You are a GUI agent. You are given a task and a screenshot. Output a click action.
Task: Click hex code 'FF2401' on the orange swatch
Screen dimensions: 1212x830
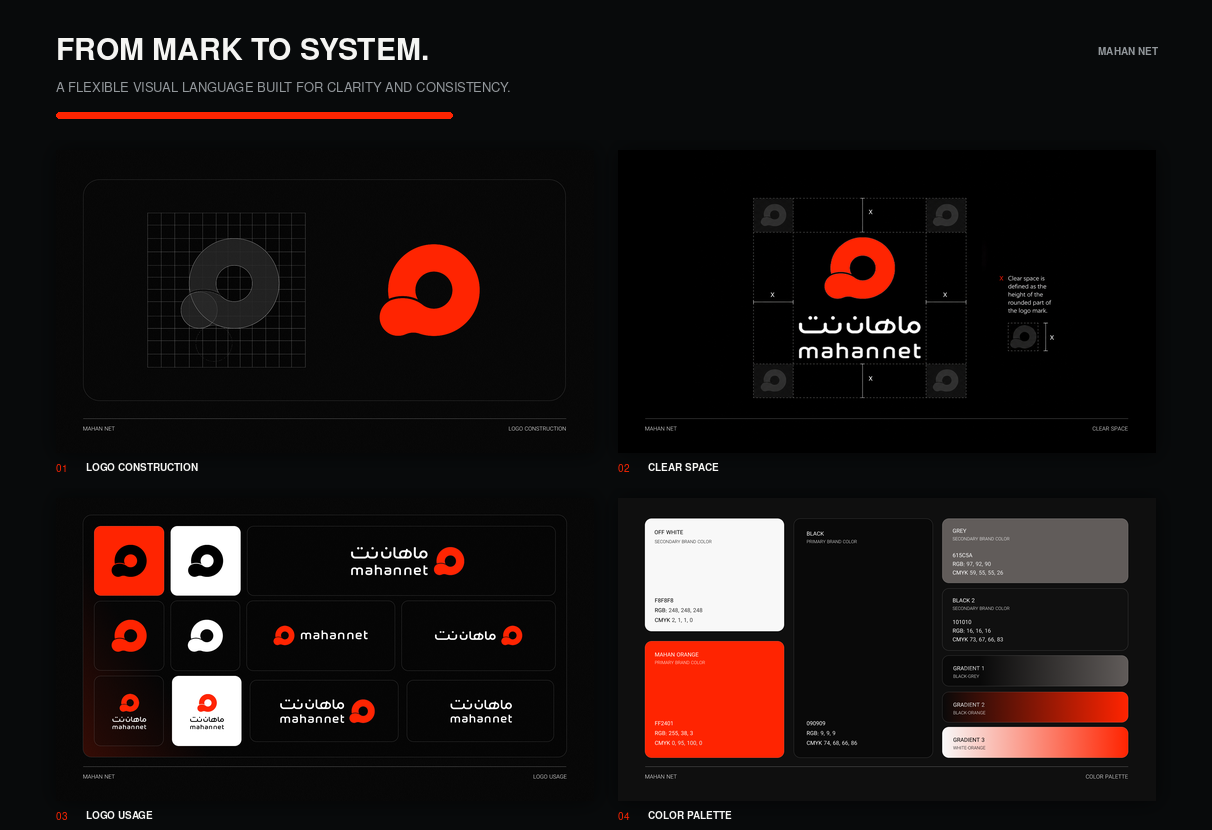664,724
